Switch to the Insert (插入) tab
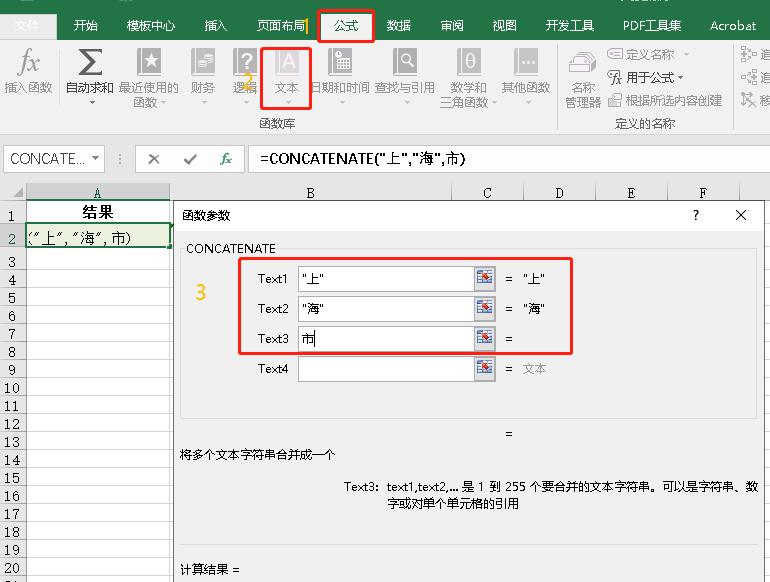The height and width of the screenshot is (582, 770). [216, 26]
